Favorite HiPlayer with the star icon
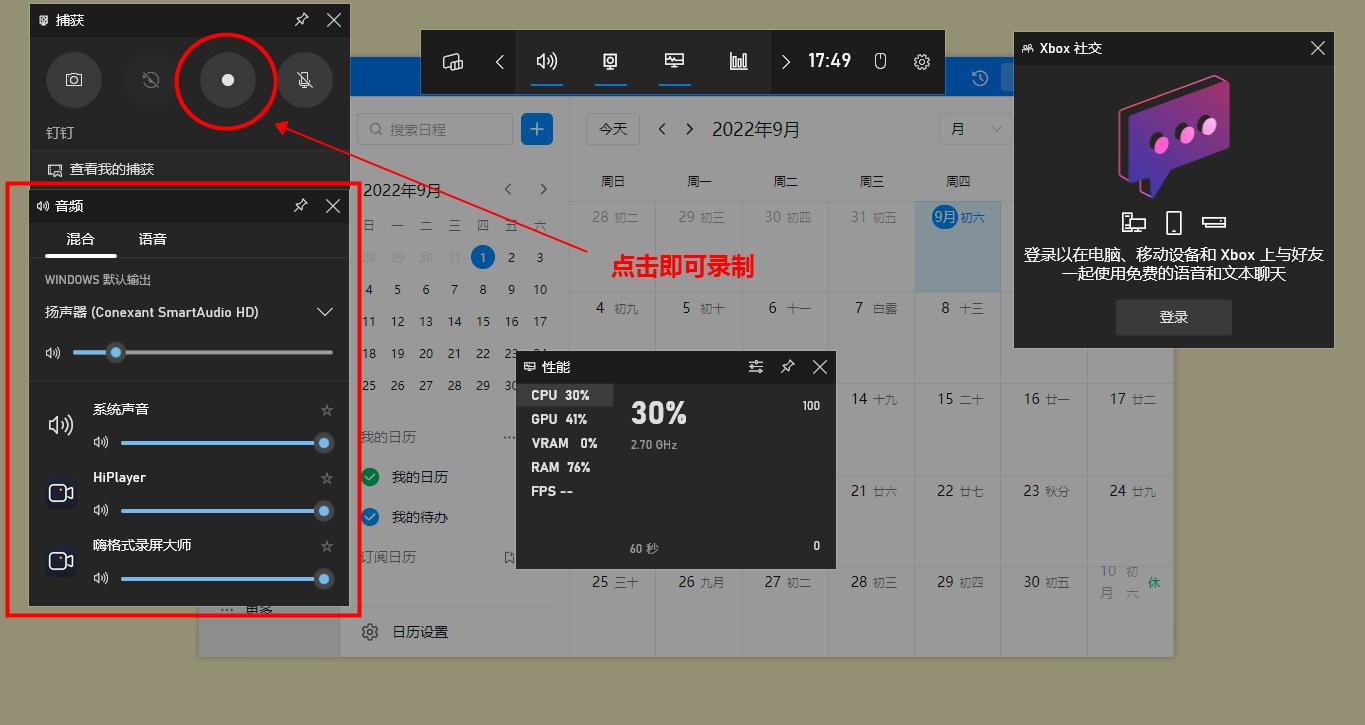This screenshot has height=725, width=1365. 326,478
